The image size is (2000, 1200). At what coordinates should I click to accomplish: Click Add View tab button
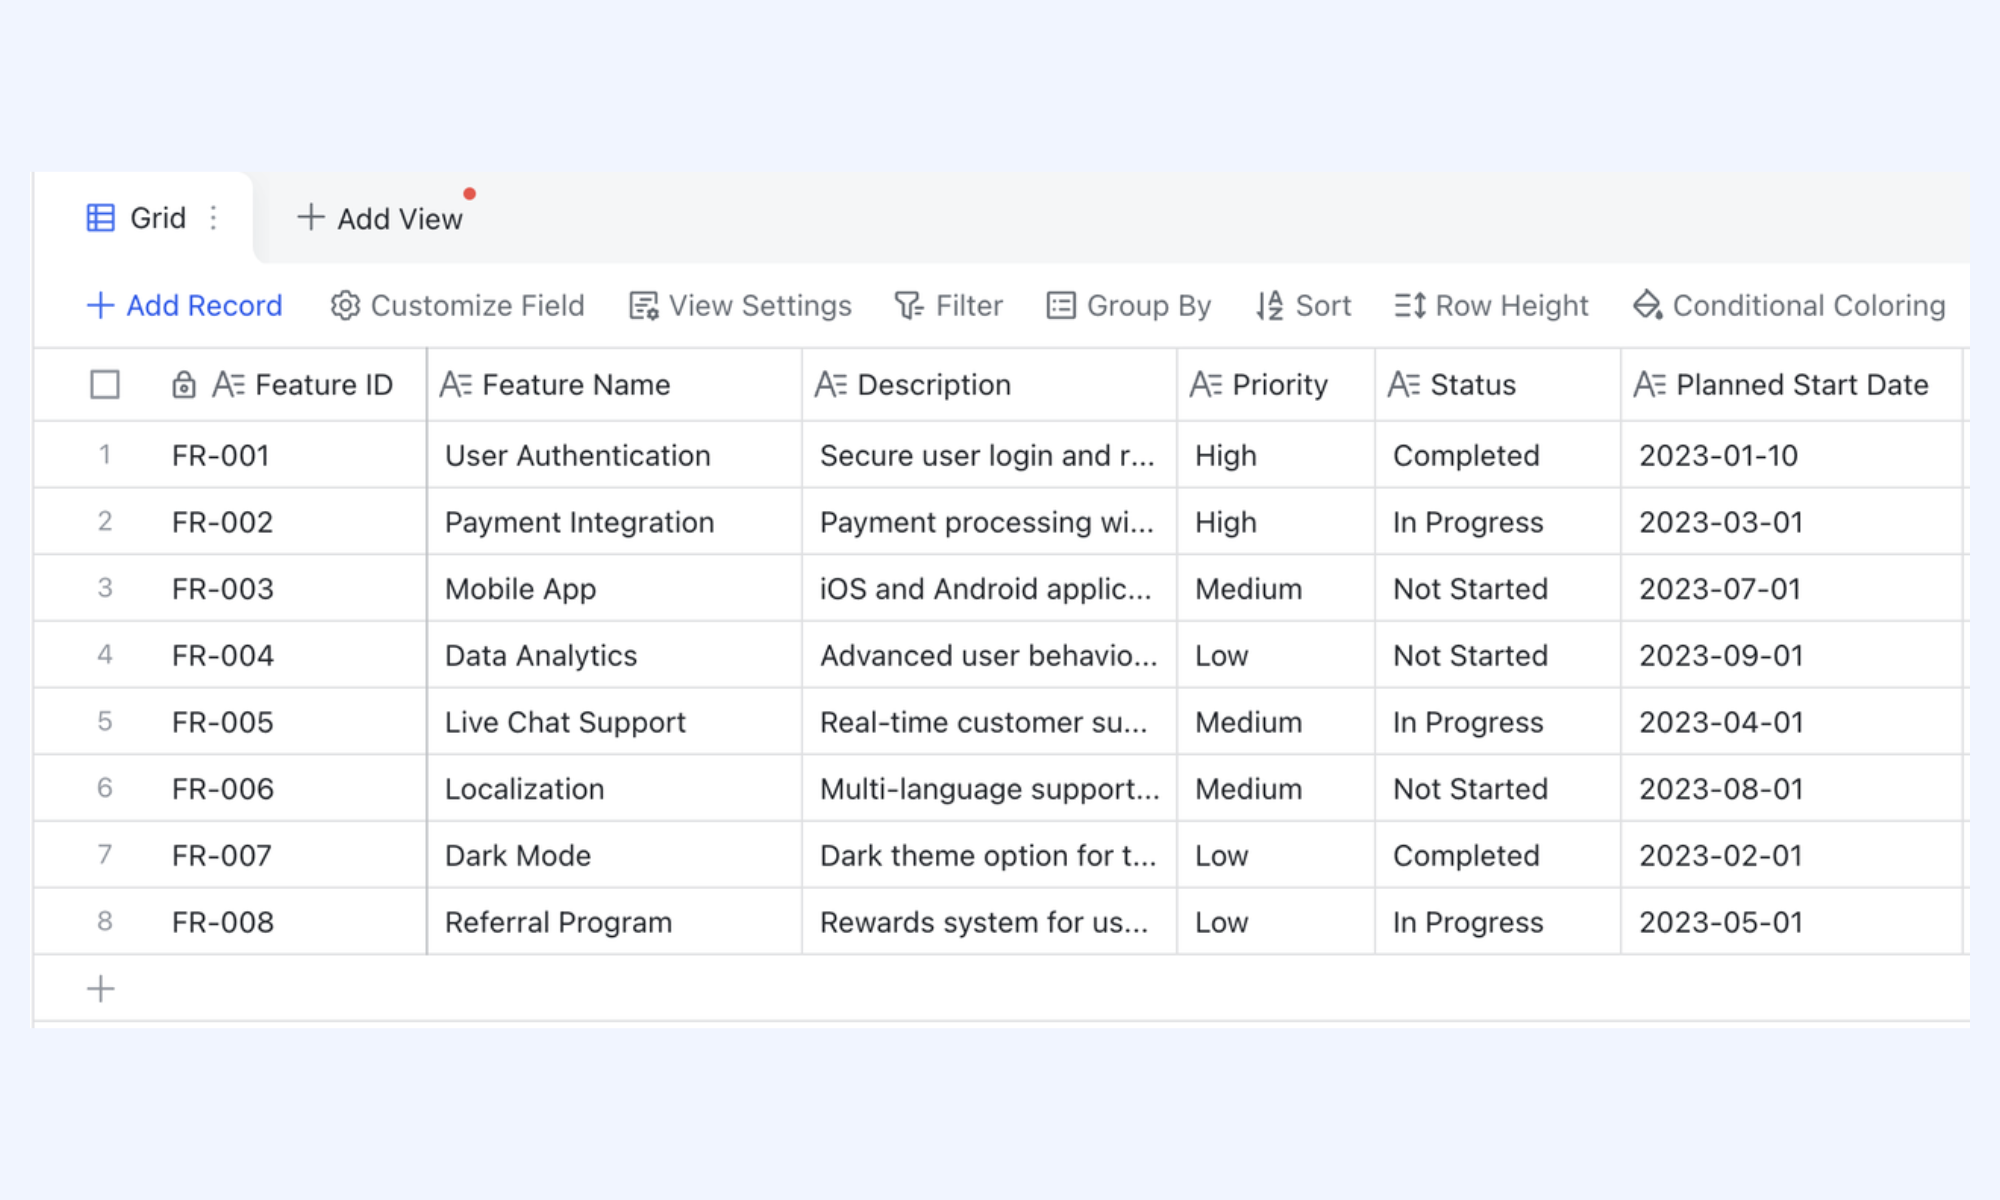click(380, 218)
